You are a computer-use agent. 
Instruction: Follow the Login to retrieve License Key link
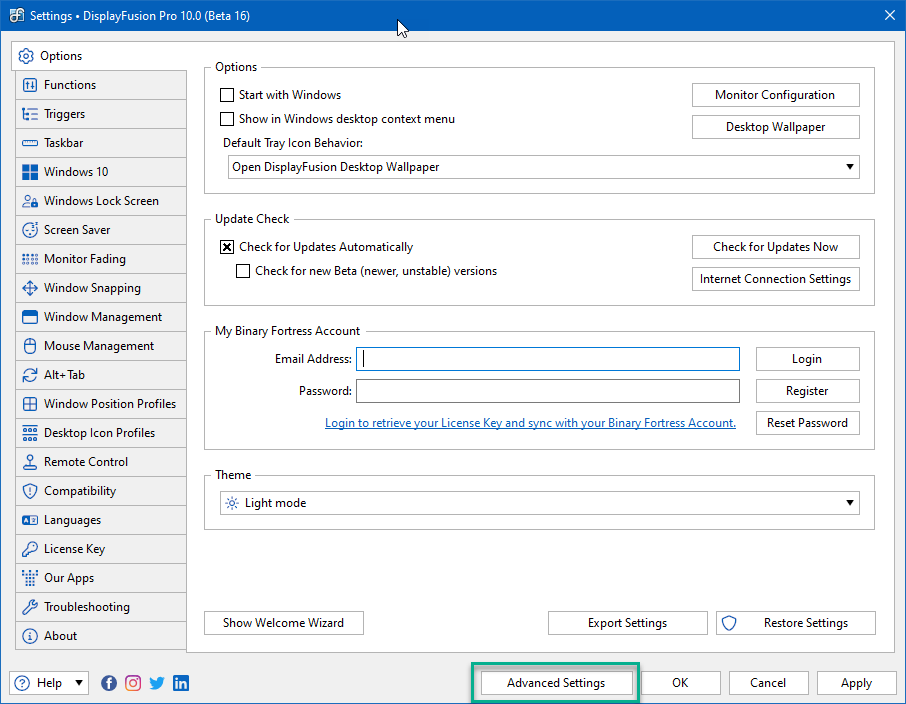[x=530, y=423]
